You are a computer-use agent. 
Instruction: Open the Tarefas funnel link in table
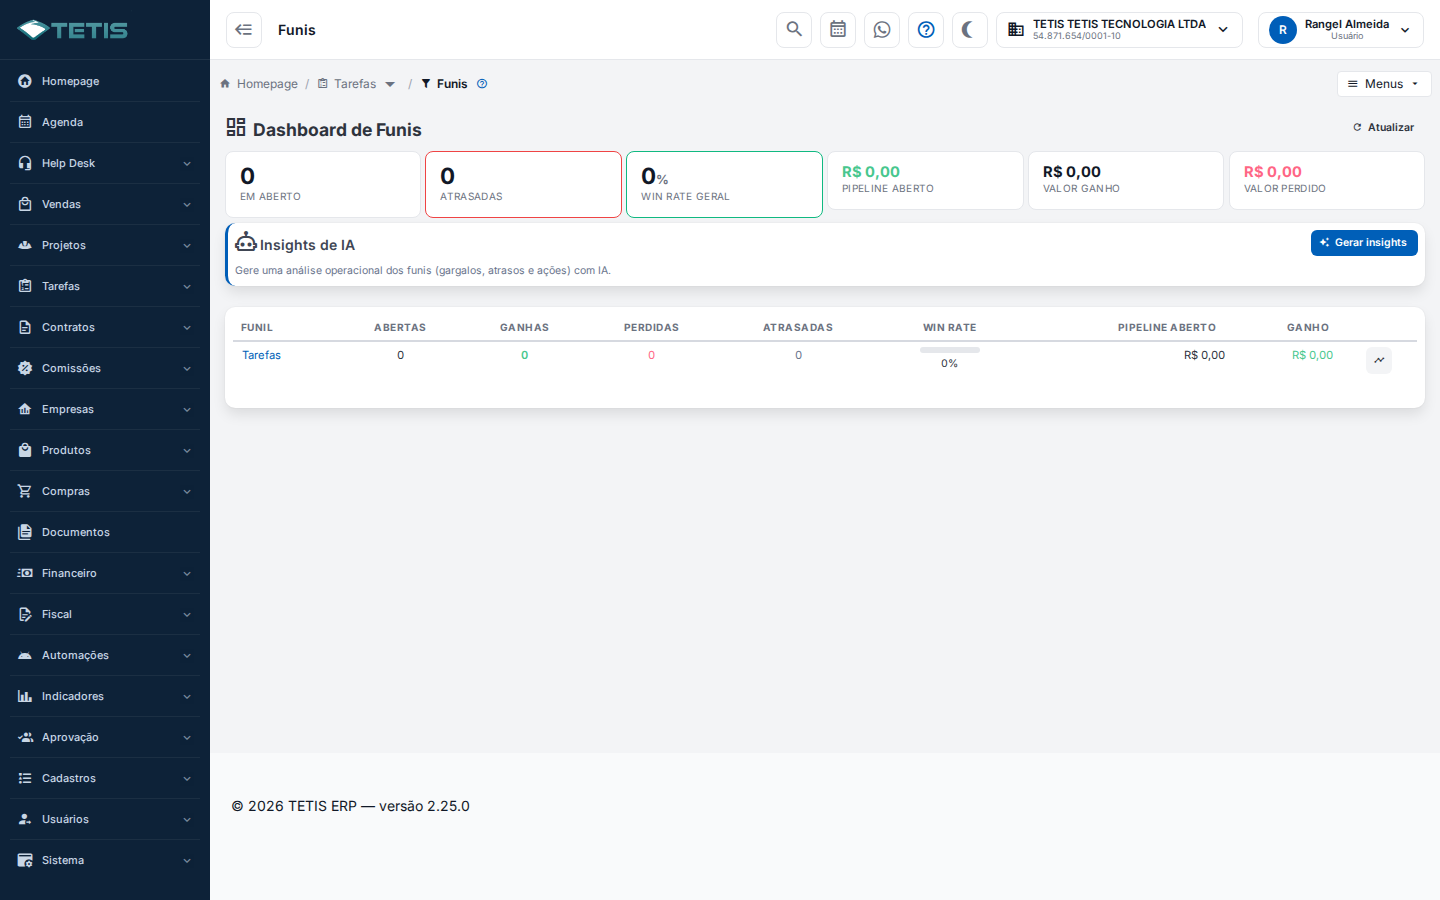(261, 355)
